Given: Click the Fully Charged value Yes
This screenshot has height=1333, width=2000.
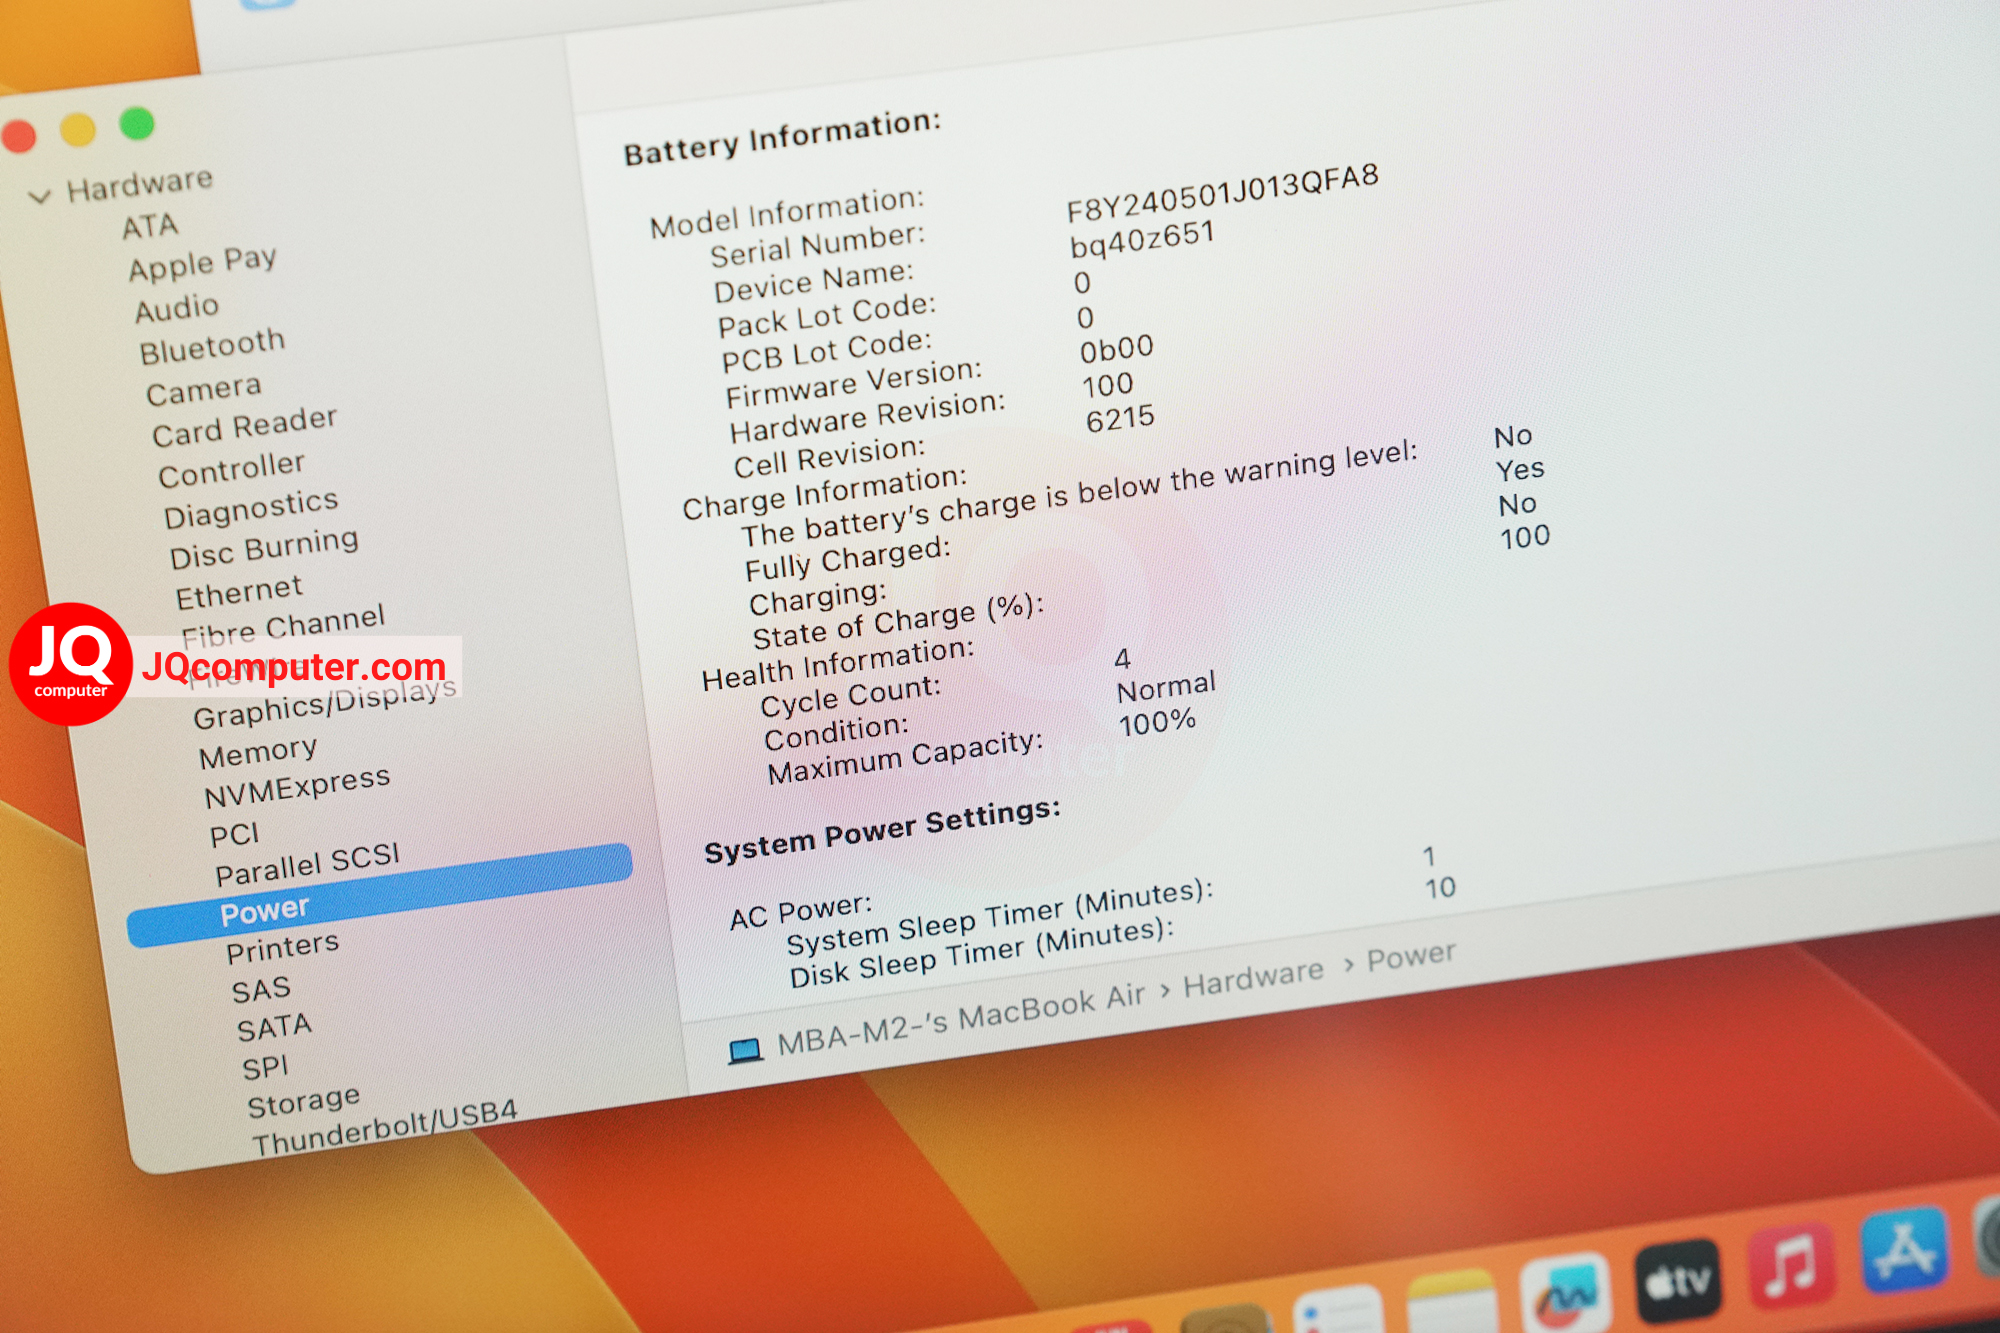Looking at the screenshot, I should pos(1520,469).
